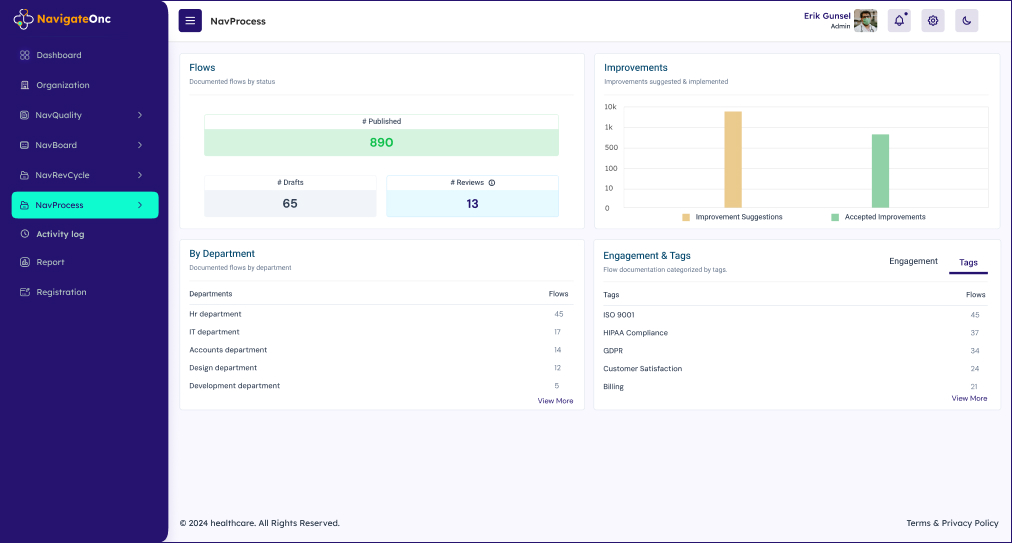Switch to the Engagement tab
The image size is (1012, 543).
pos(913,261)
